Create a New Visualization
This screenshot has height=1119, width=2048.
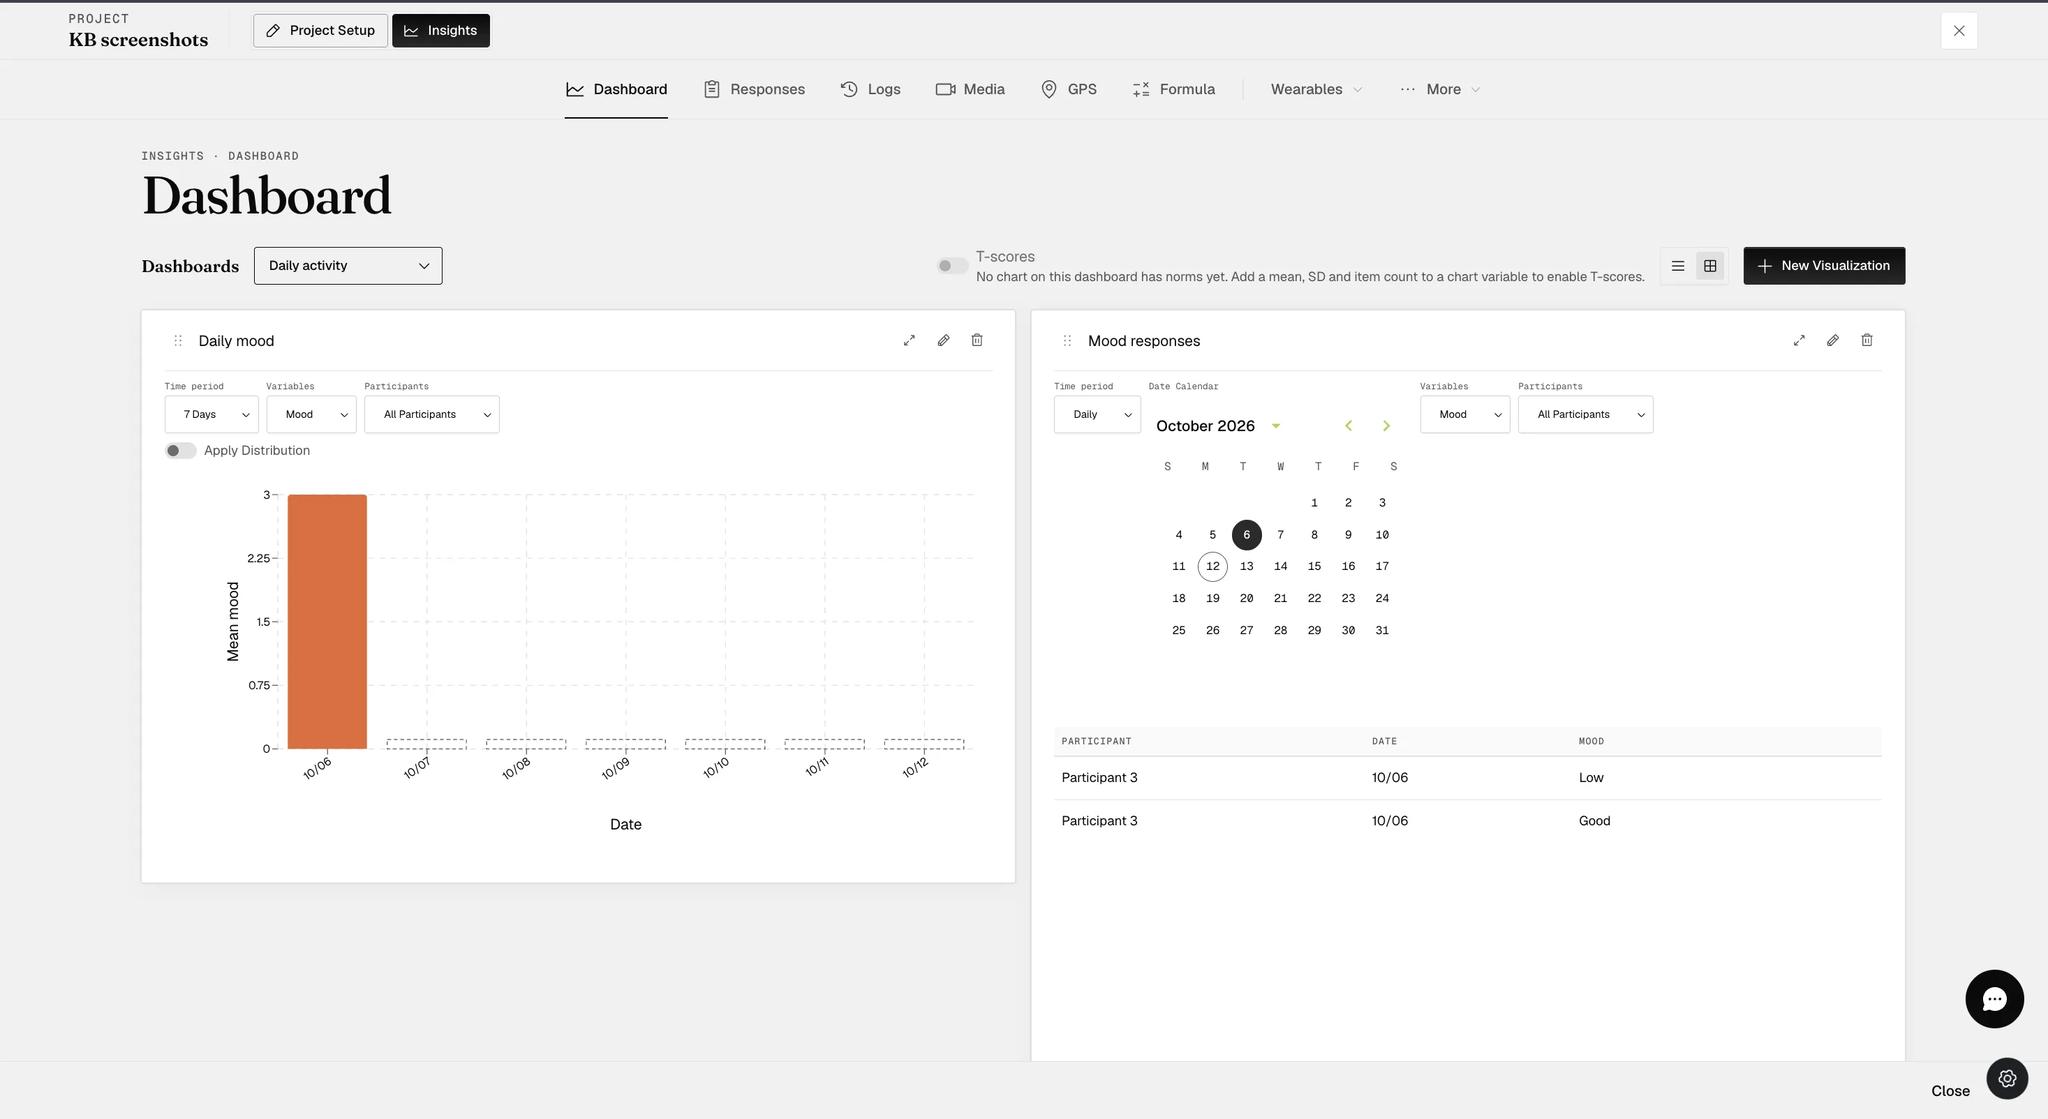[1824, 266]
